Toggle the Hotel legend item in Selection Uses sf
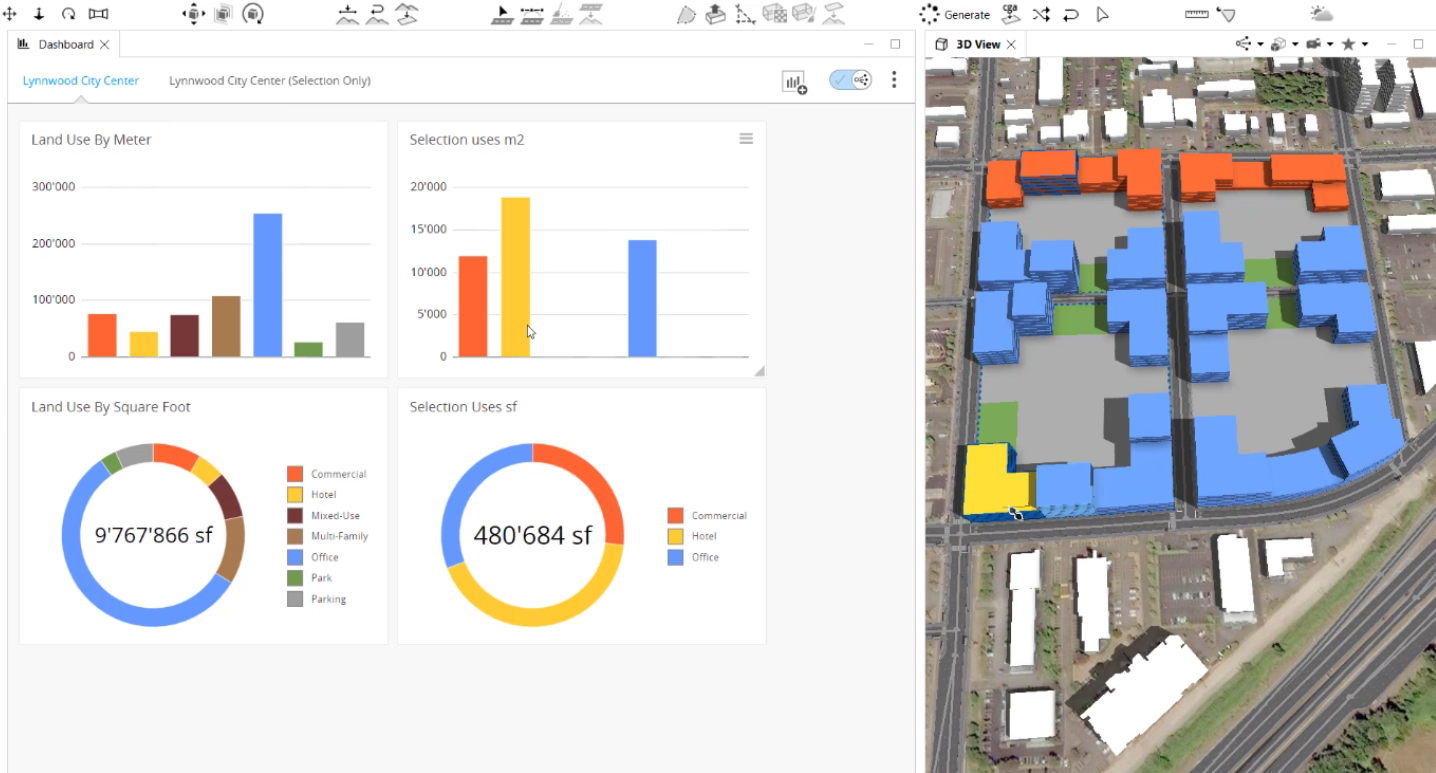The image size is (1436, 773). [703, 536]
